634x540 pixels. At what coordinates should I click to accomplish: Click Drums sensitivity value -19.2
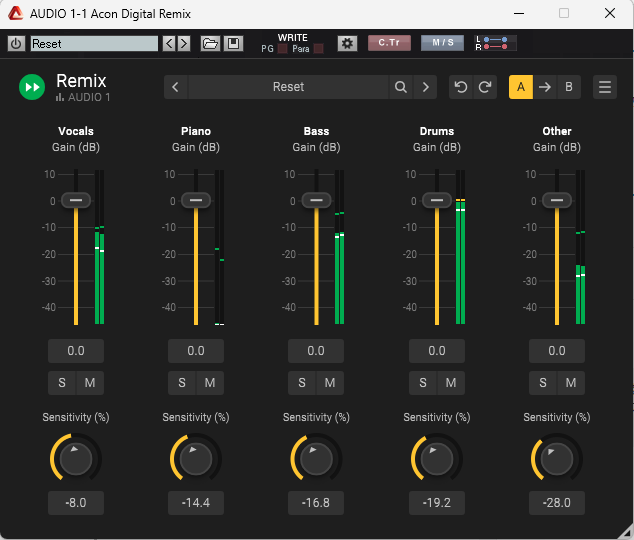click(437, 503)
